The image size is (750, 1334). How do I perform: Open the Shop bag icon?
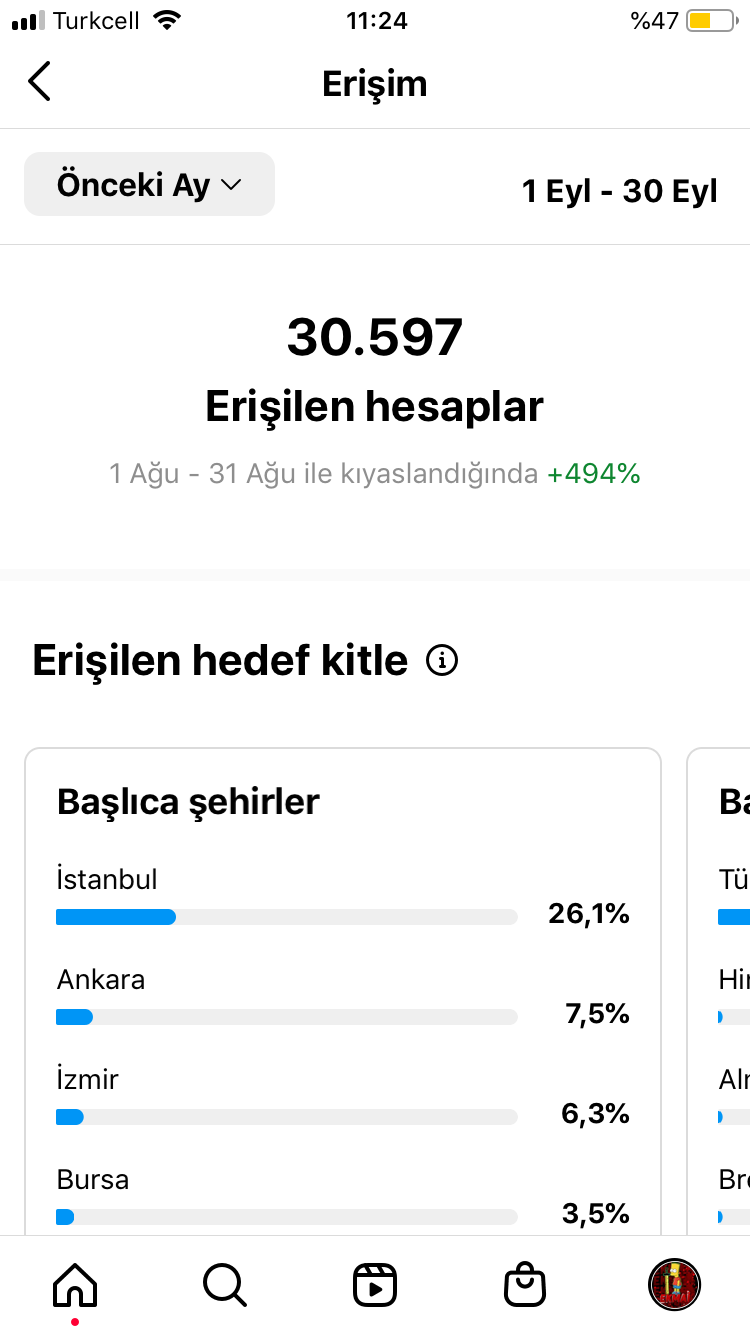pos(525,1283)
